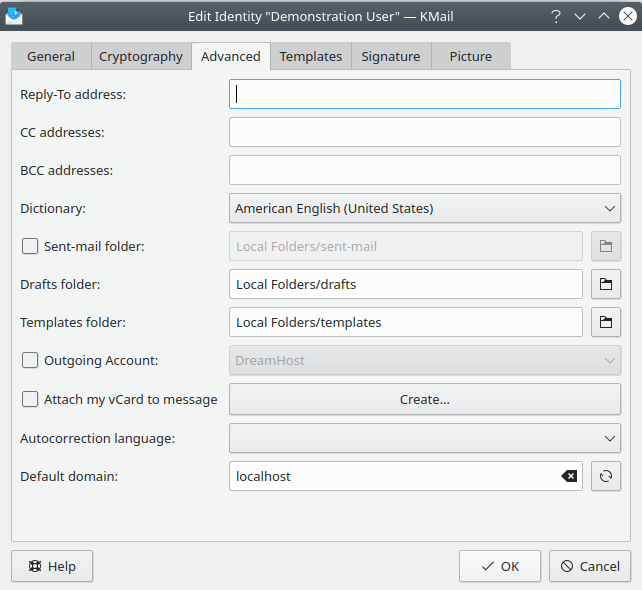Clear the Default domain text field

click(570, 476)
